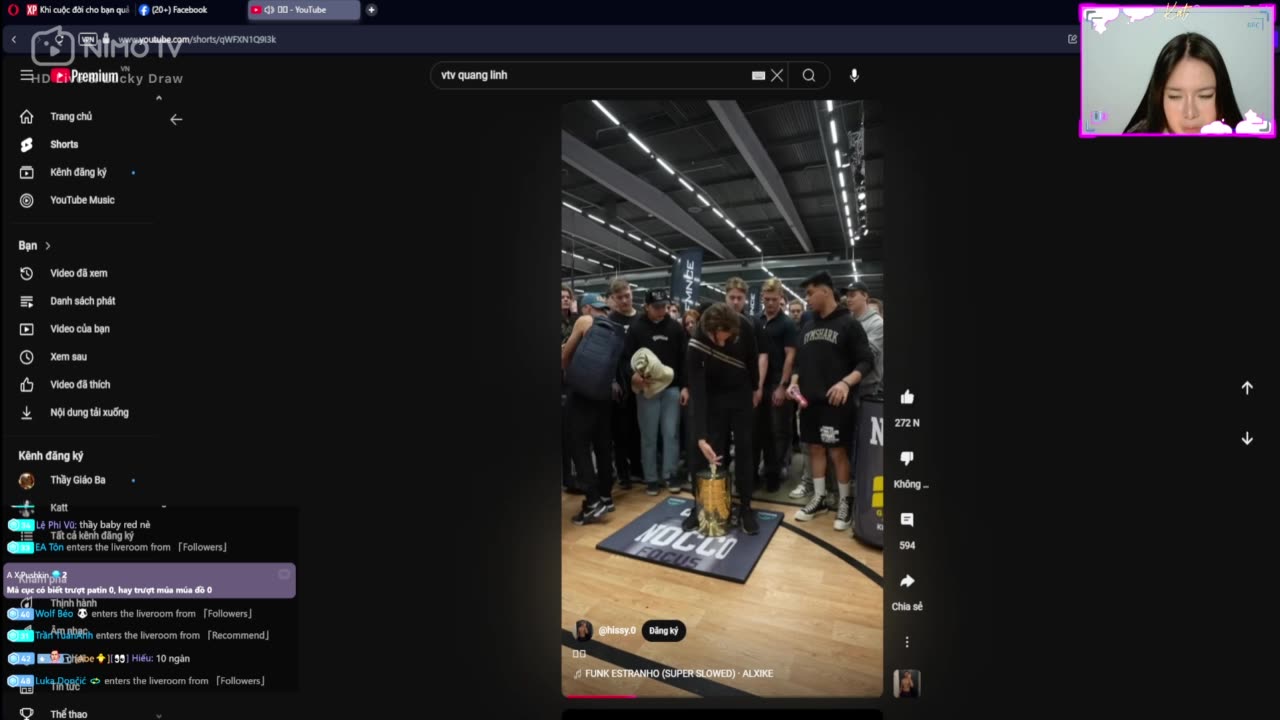Open Thể thao sports category

pos(68,714)
